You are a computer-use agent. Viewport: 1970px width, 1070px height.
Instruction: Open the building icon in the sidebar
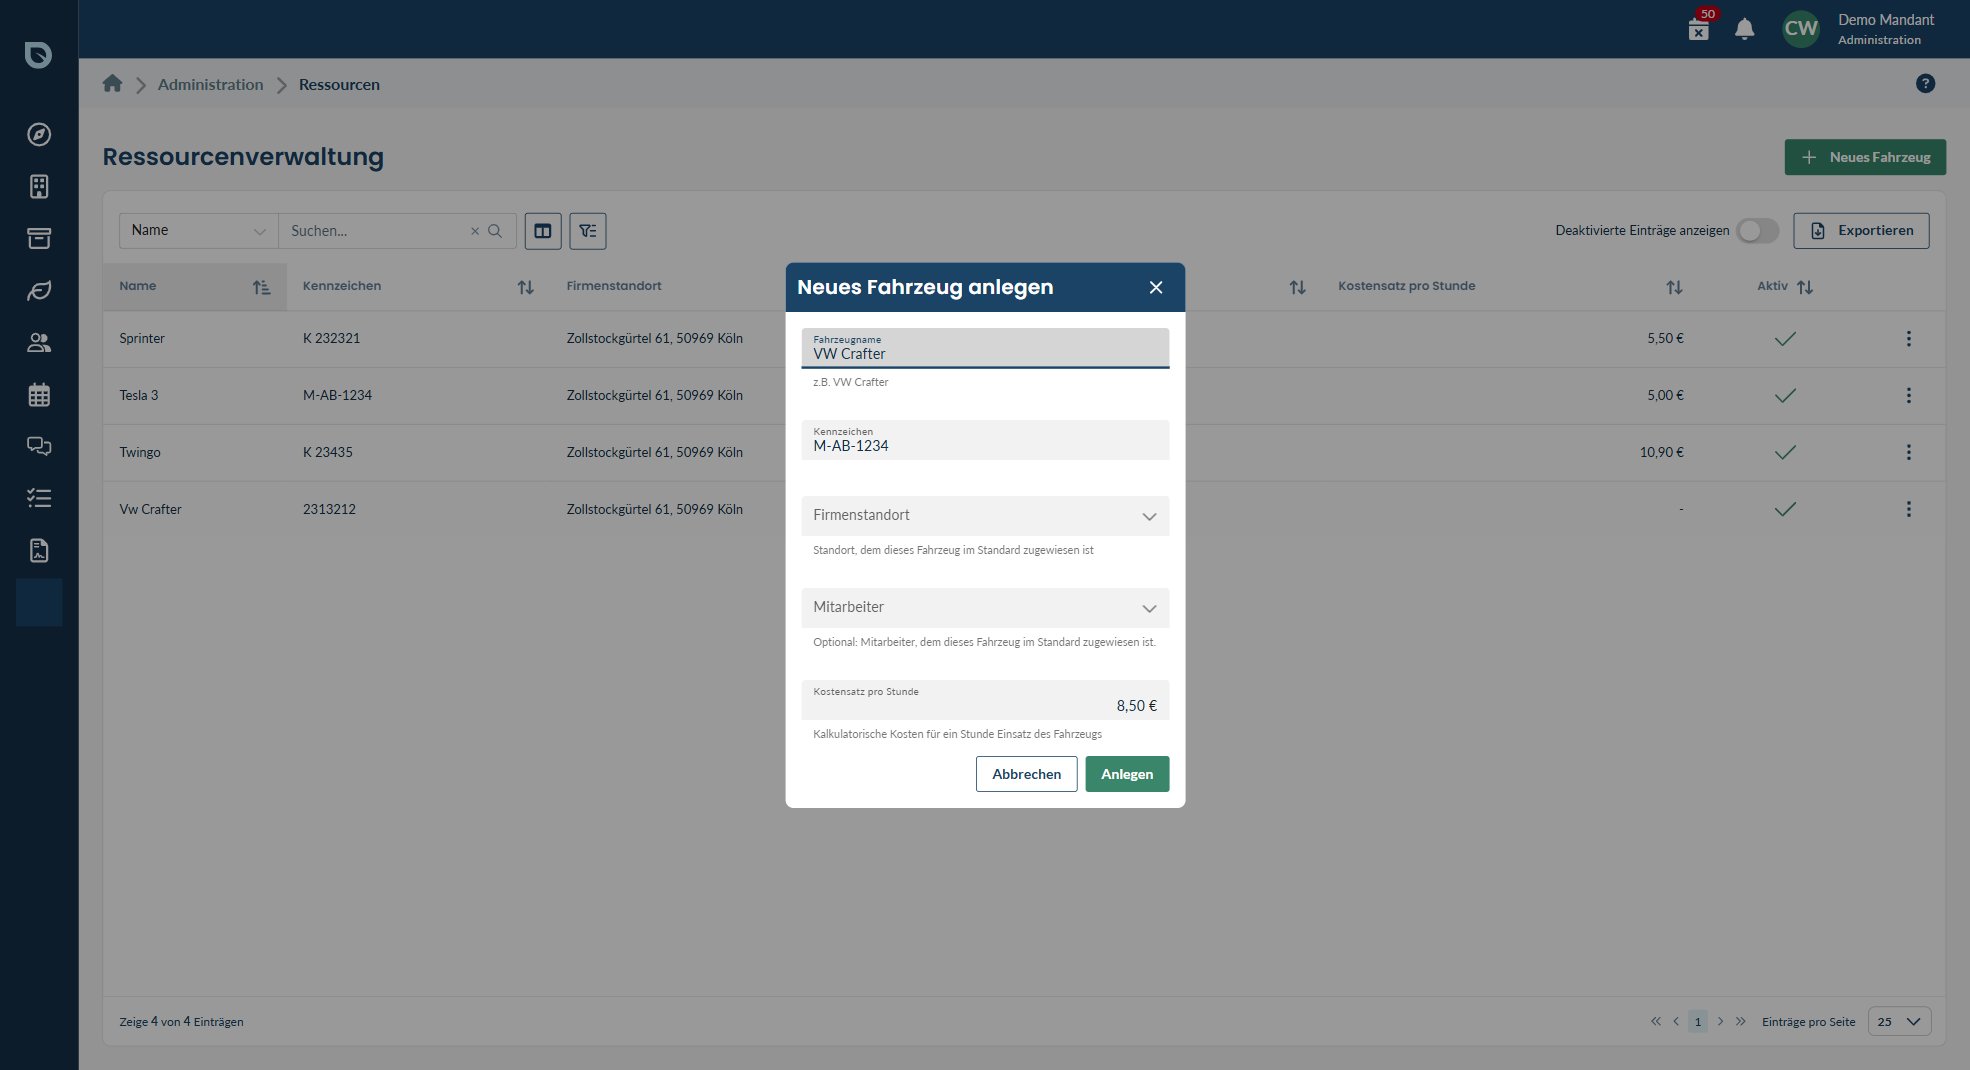[x=39, y=186]
